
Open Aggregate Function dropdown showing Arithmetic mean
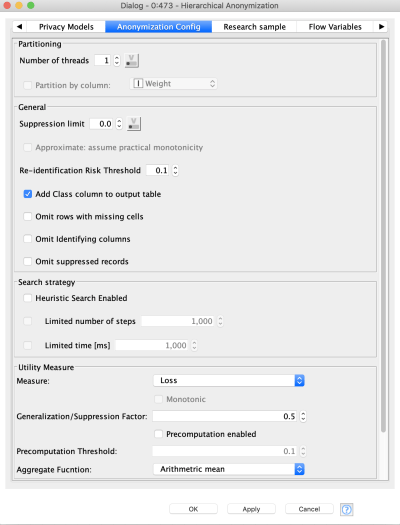(x=229, y=469)
